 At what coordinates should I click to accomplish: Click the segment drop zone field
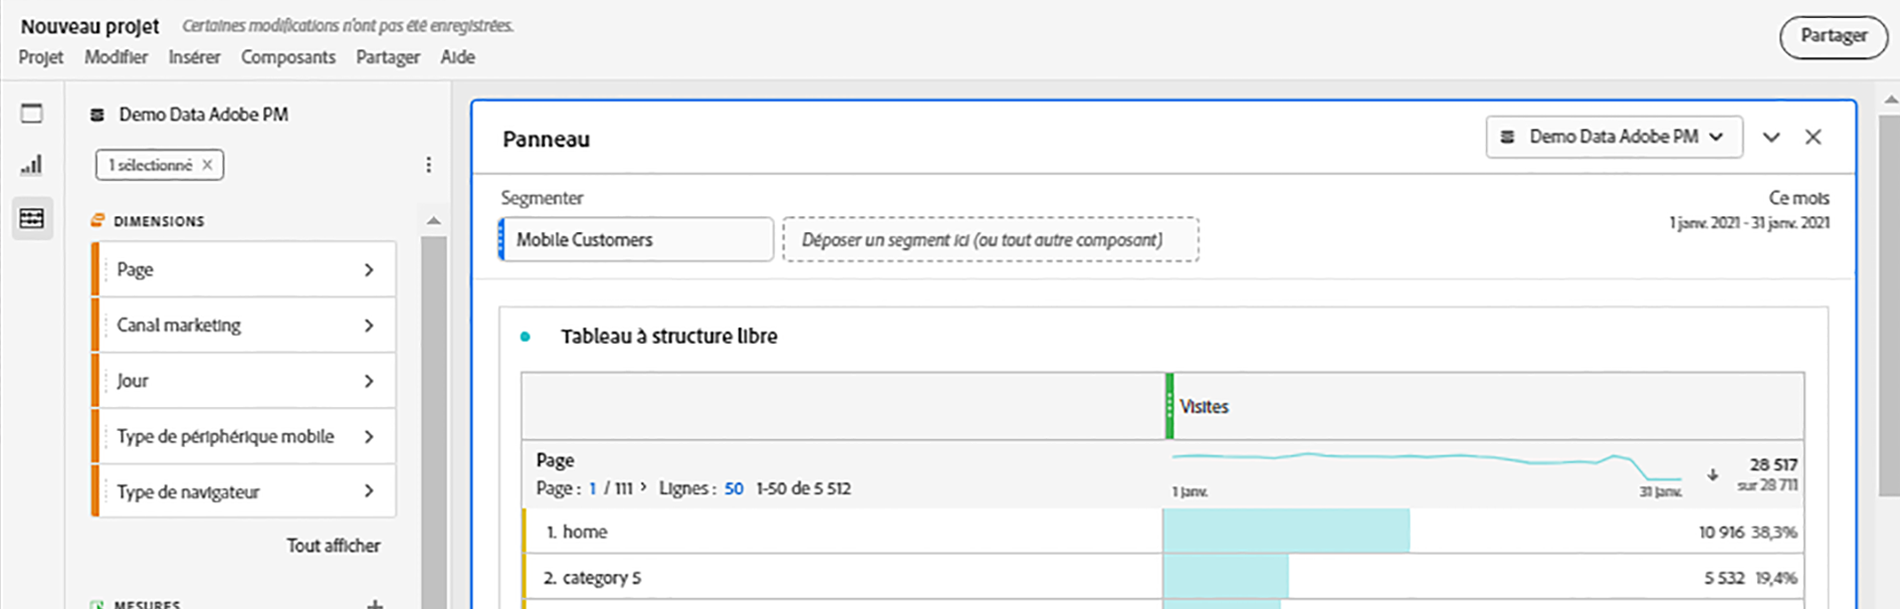pos(990,240)
